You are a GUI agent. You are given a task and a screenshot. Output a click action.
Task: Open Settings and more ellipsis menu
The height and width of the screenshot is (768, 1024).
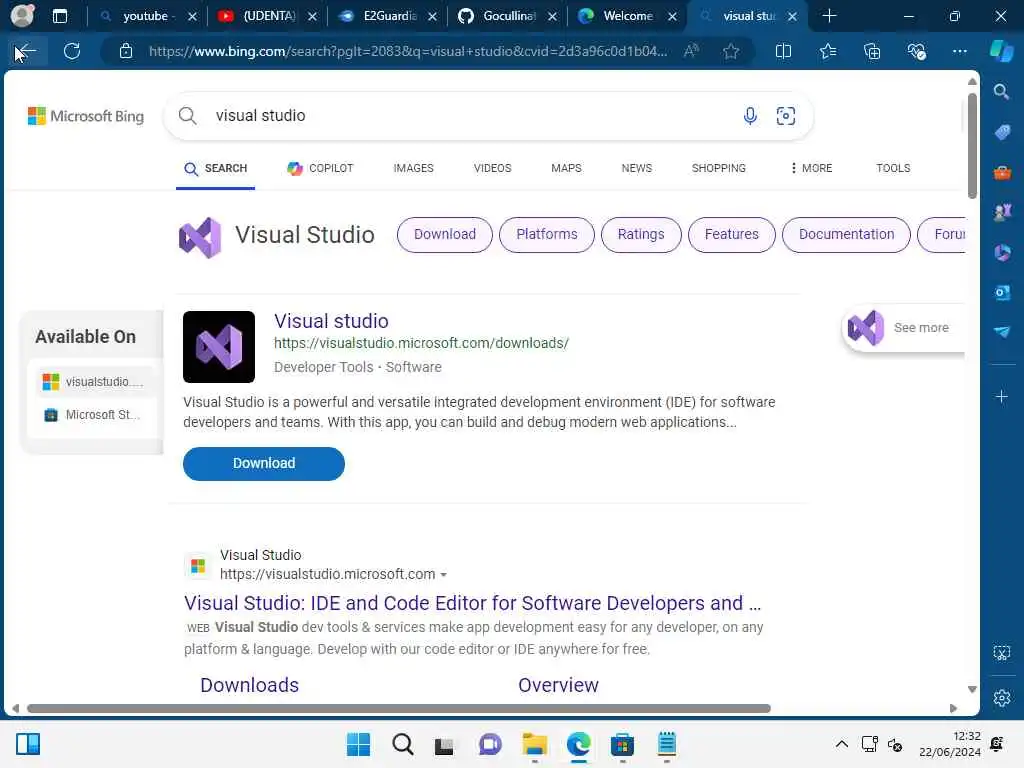tap(959, 51)
